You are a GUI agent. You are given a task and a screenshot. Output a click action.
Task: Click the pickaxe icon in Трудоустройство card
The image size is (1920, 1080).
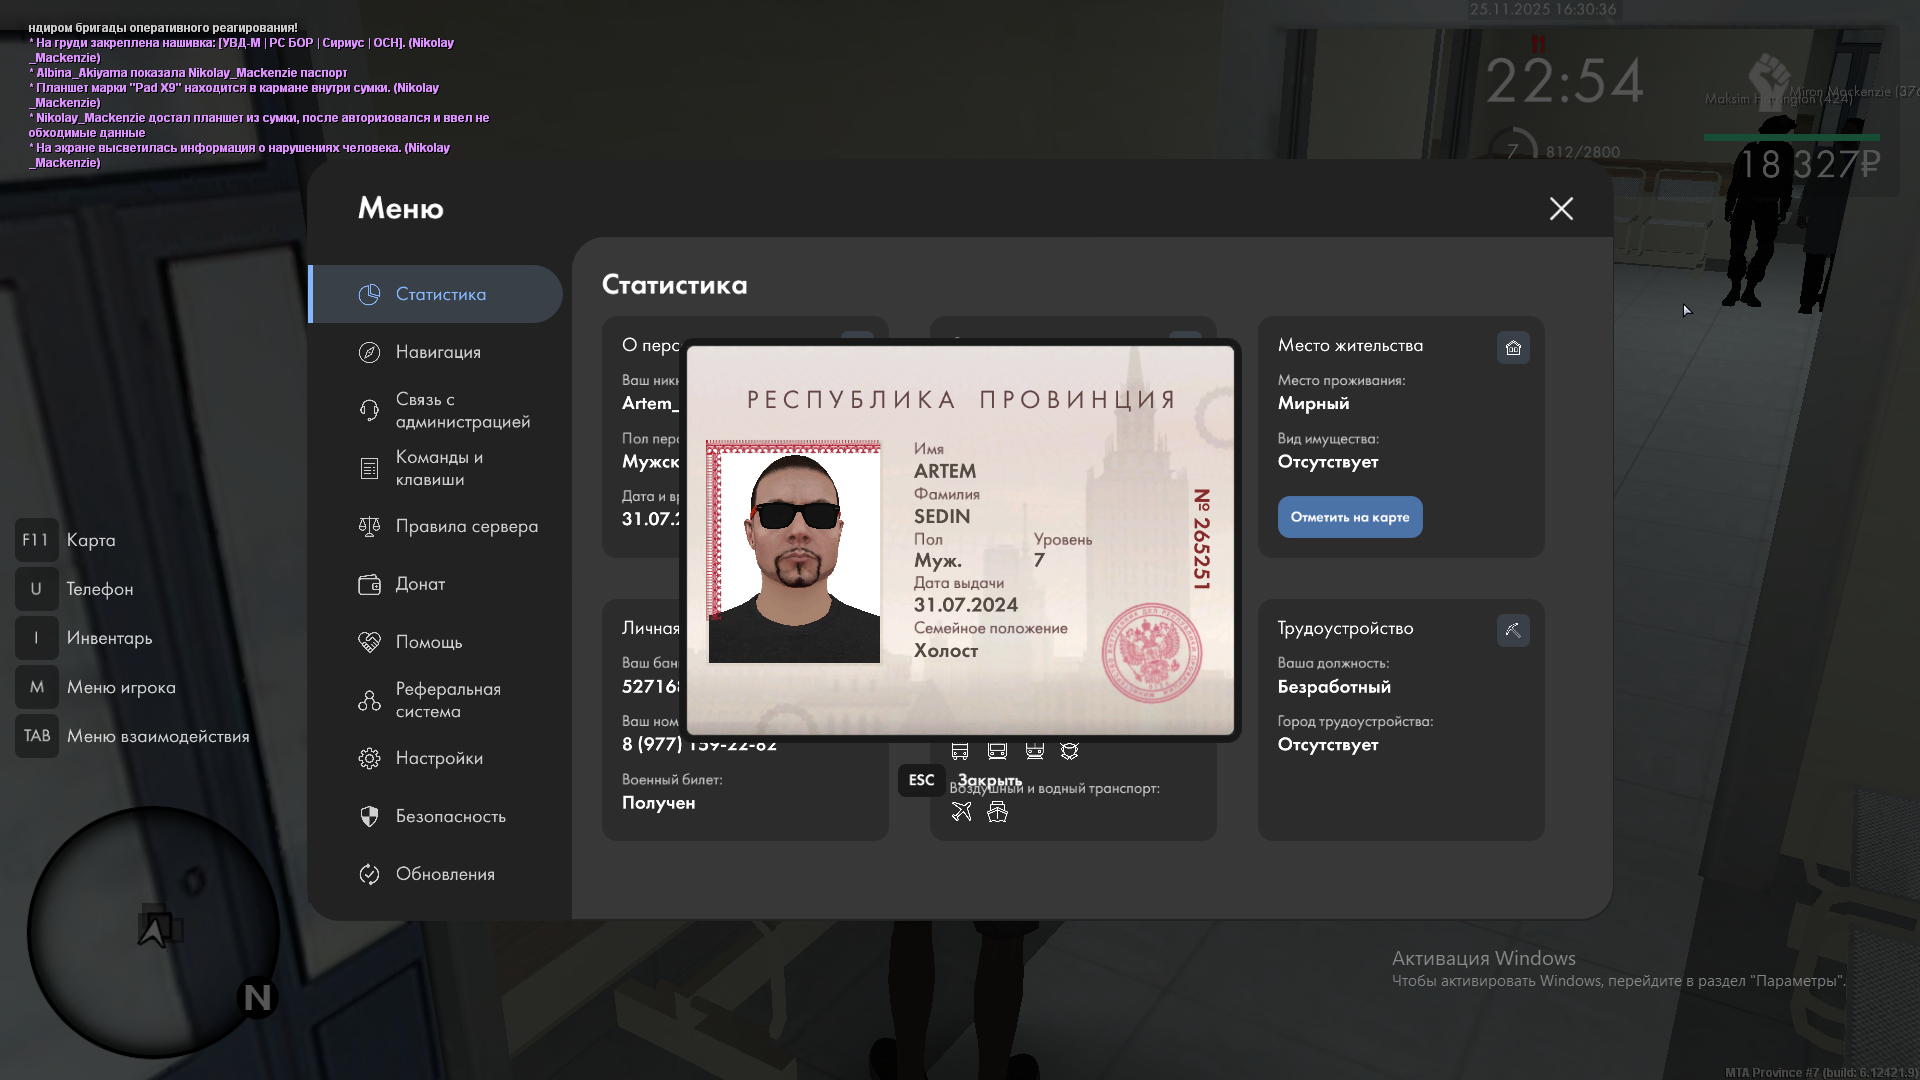tap(1513, 631)
